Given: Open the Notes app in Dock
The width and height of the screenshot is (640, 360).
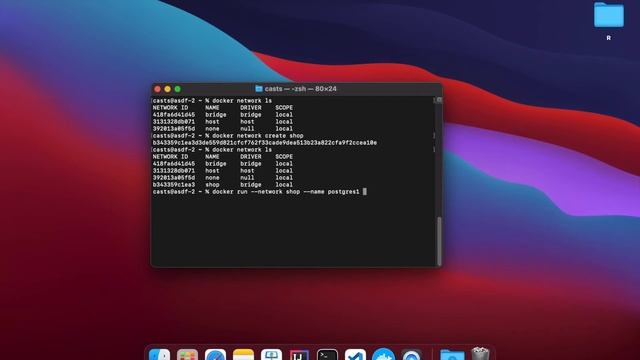Looking at the screenshot, I should point(243,354).
